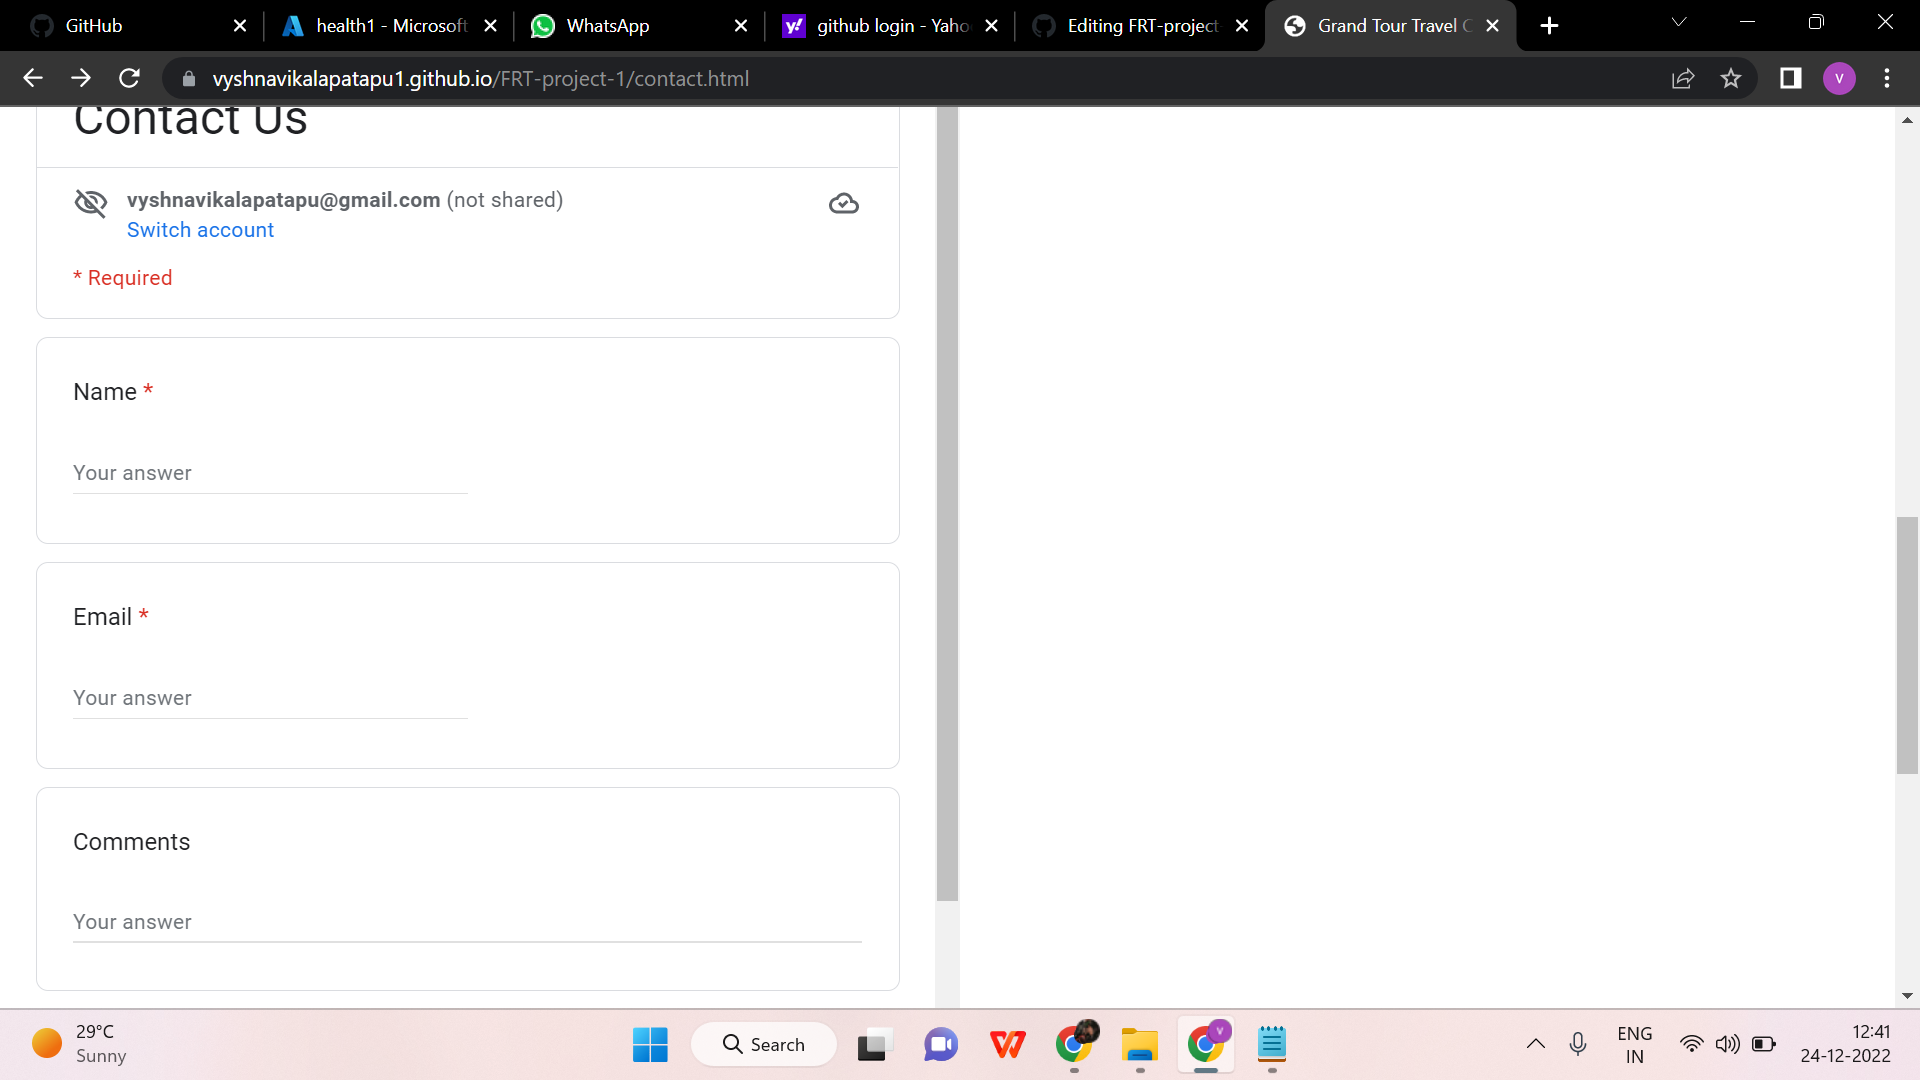1920x1080 pixels.
Task: Open Notepad from taskbar
Action: pos(1271,1045)
